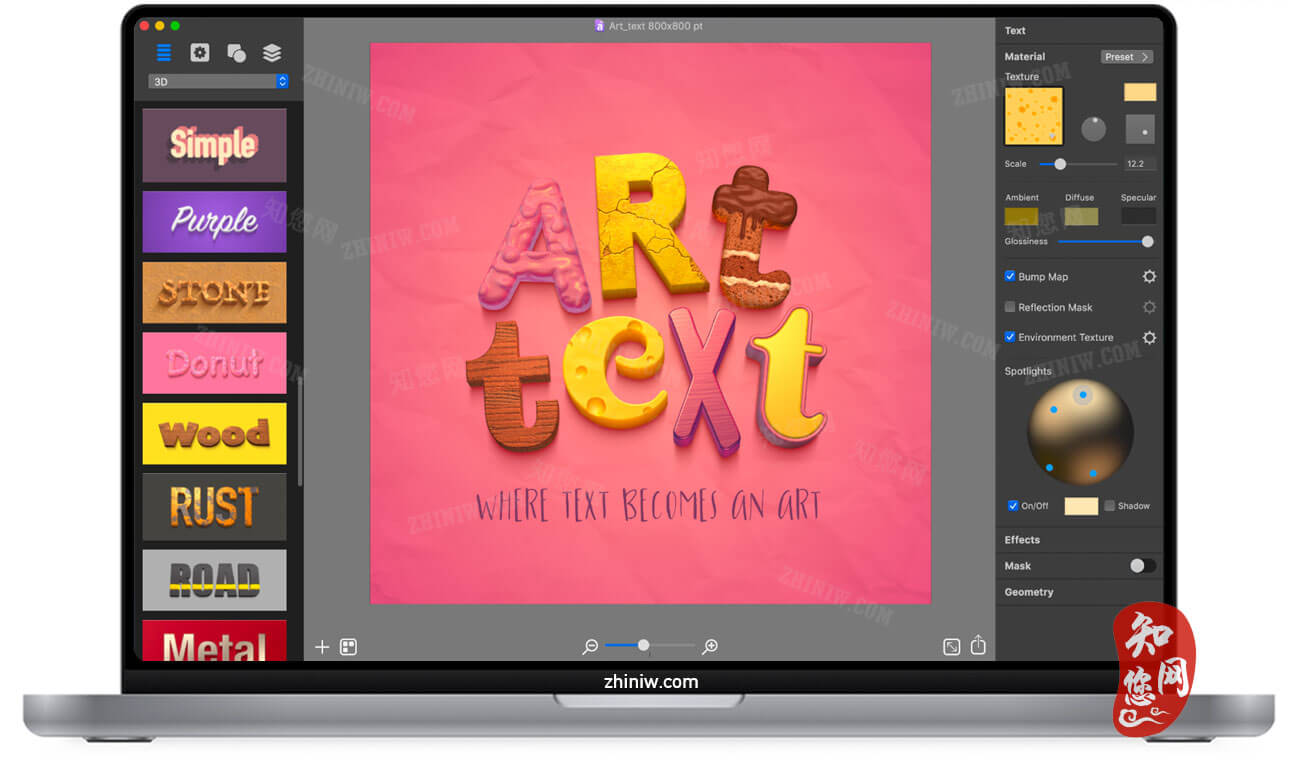
Task: Open the layers stack tab icon
Action: coord(272,53)
